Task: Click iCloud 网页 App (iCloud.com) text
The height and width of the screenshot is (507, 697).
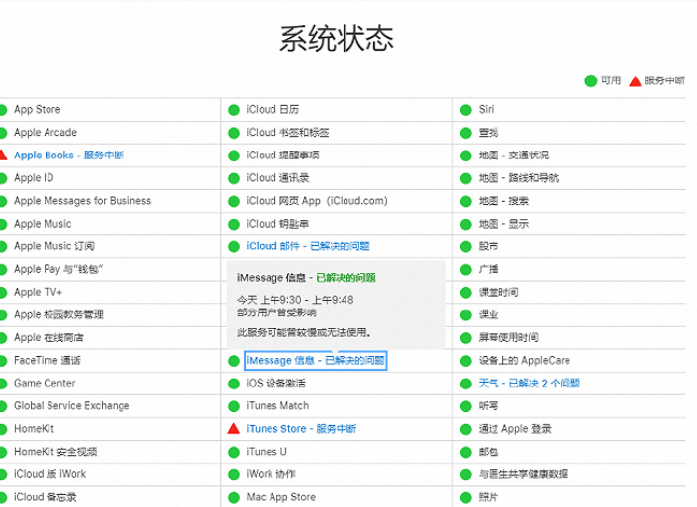Action: [x=317, y=201]
